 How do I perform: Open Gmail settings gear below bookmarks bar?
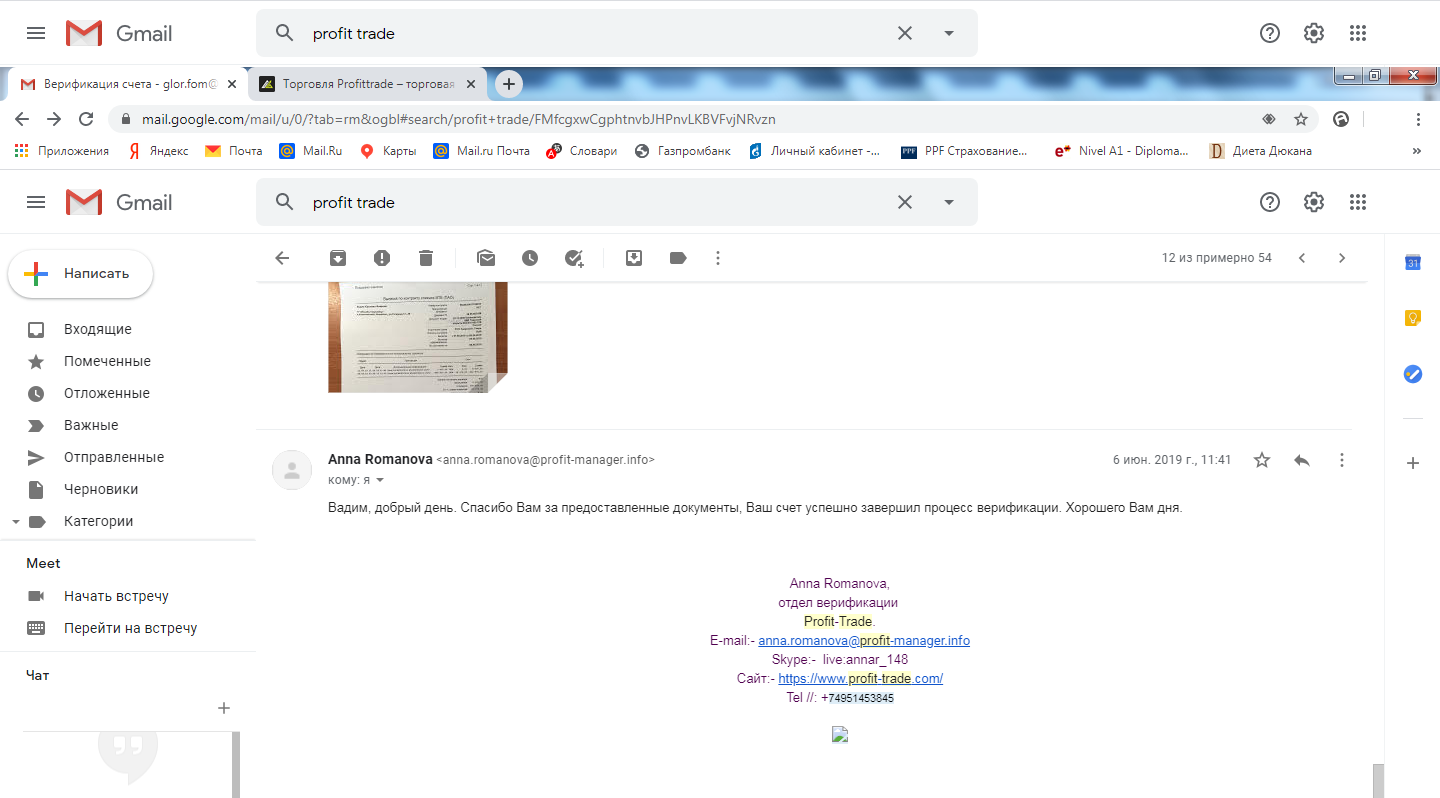[1314, 202]
